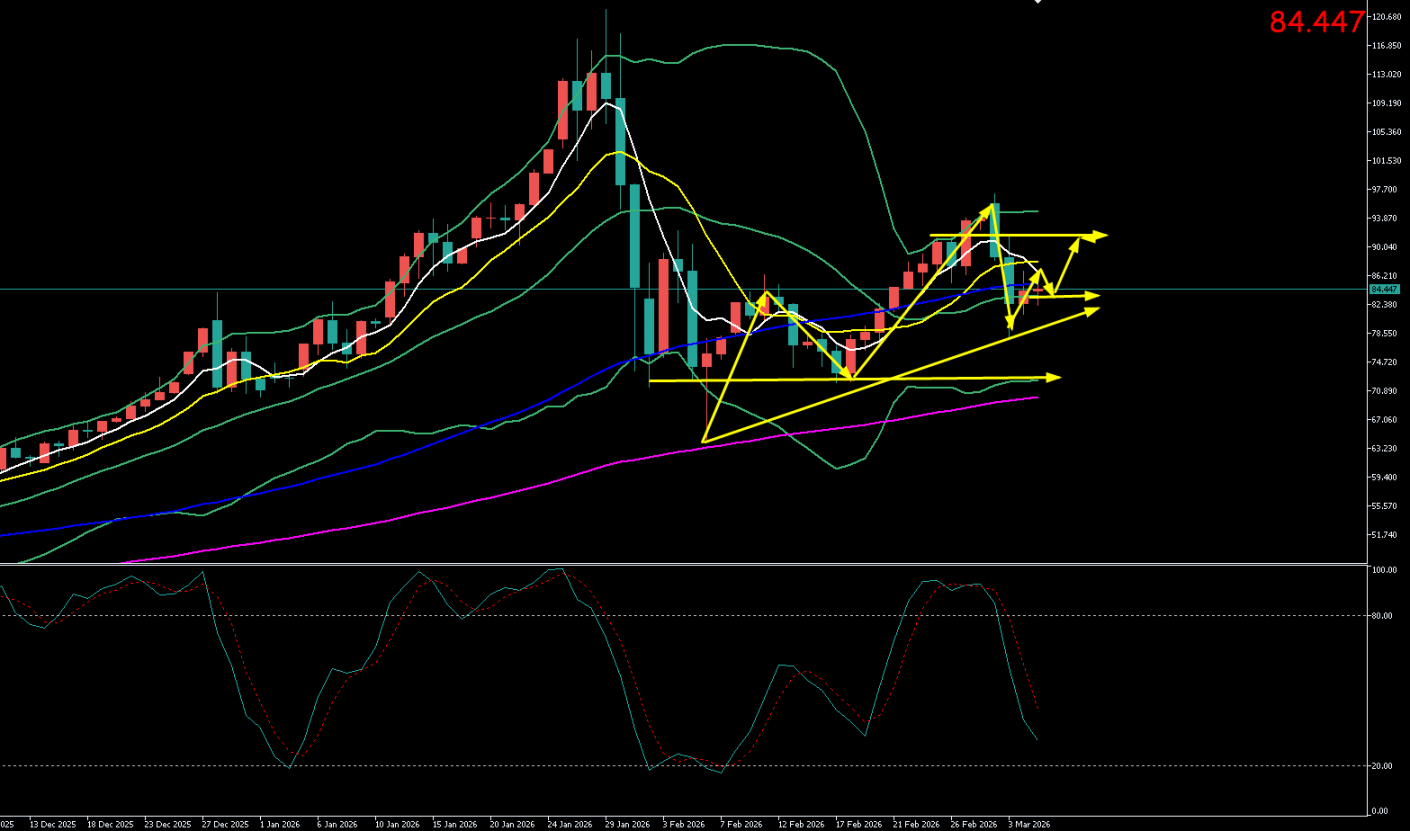Click the 80.00 level on oscillator scale
The height and width of the screenshot is (831, 1410).
click(x=1382, y=616)
